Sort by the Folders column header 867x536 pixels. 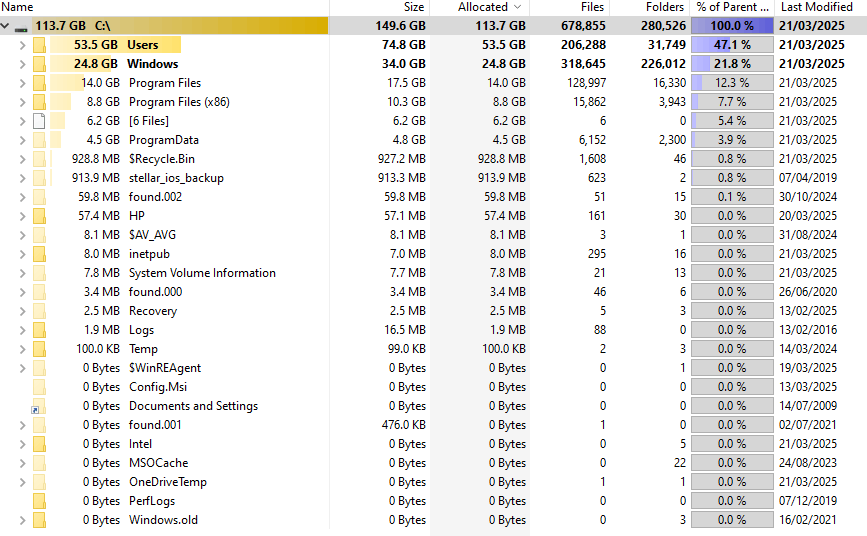click(x=649, y=7)
